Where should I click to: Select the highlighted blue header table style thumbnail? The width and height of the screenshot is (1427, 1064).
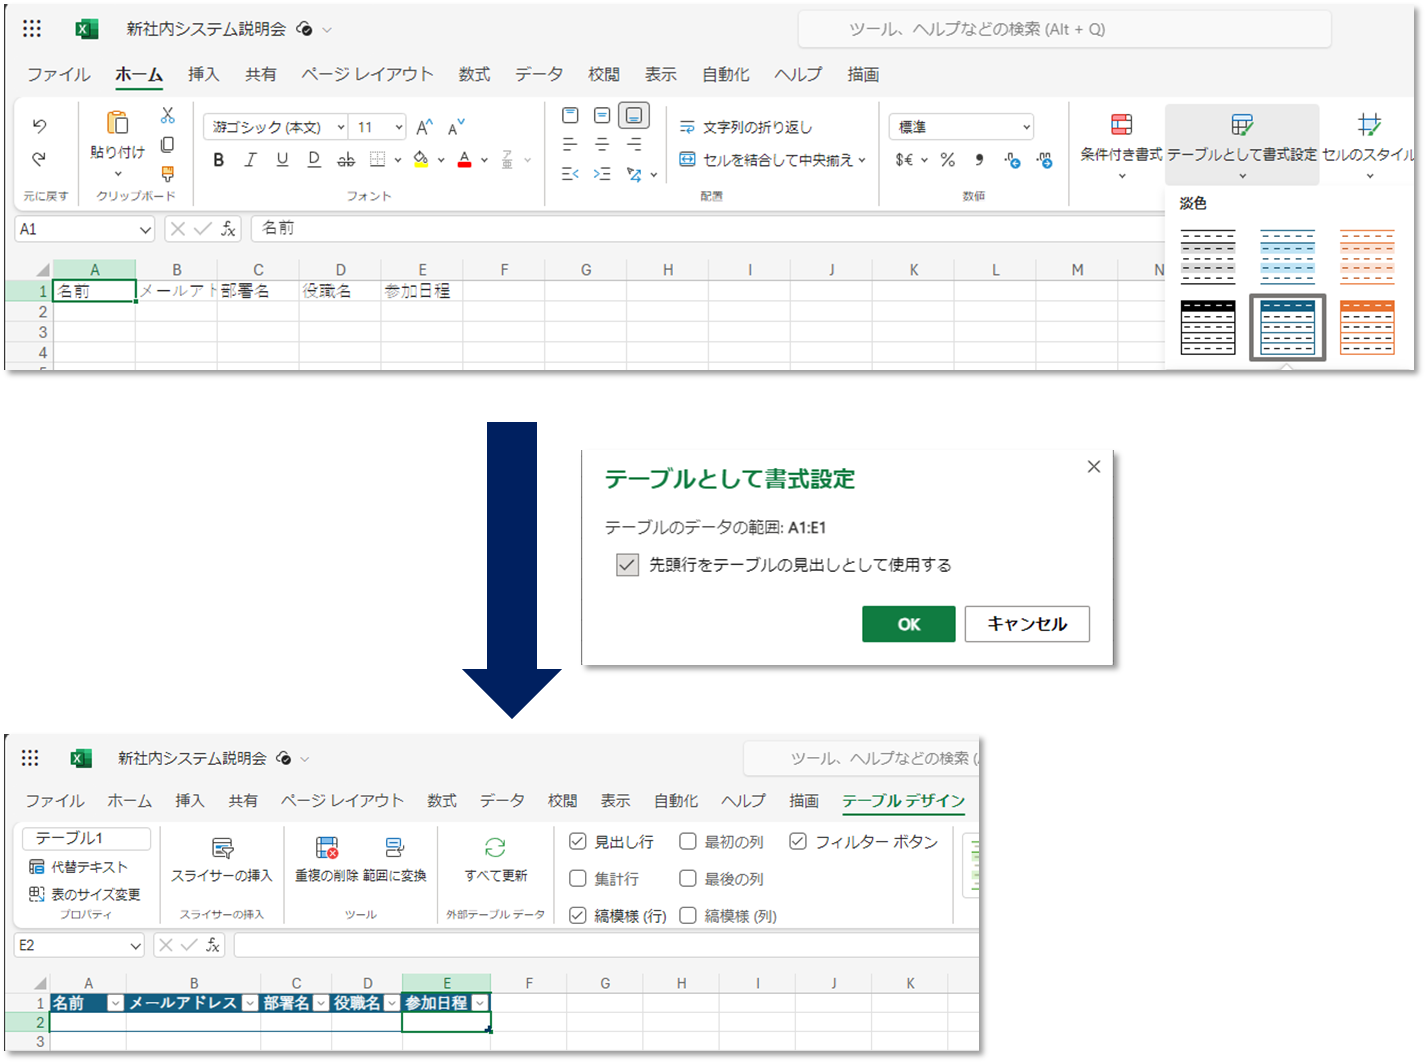pyautogui.click(x=1287, y=327)
